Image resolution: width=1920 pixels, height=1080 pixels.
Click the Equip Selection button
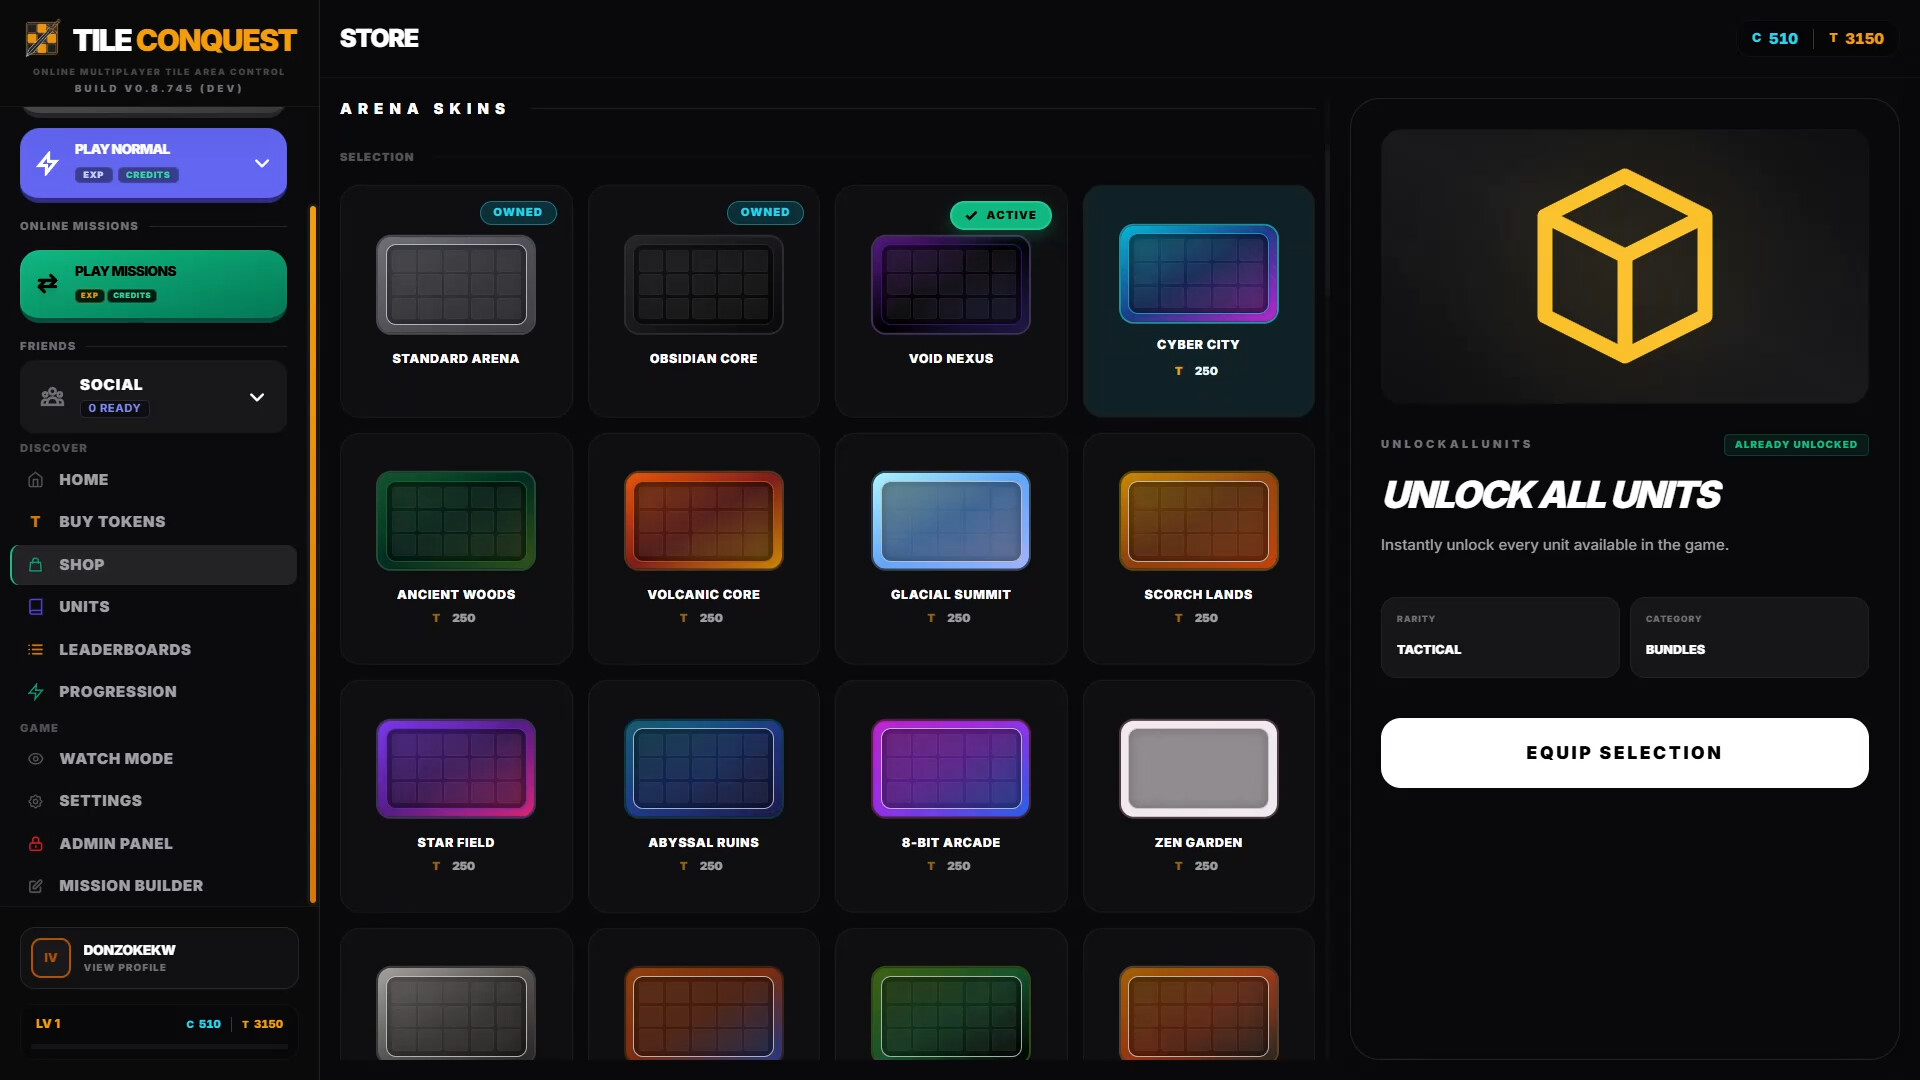tap(1624, 753)
